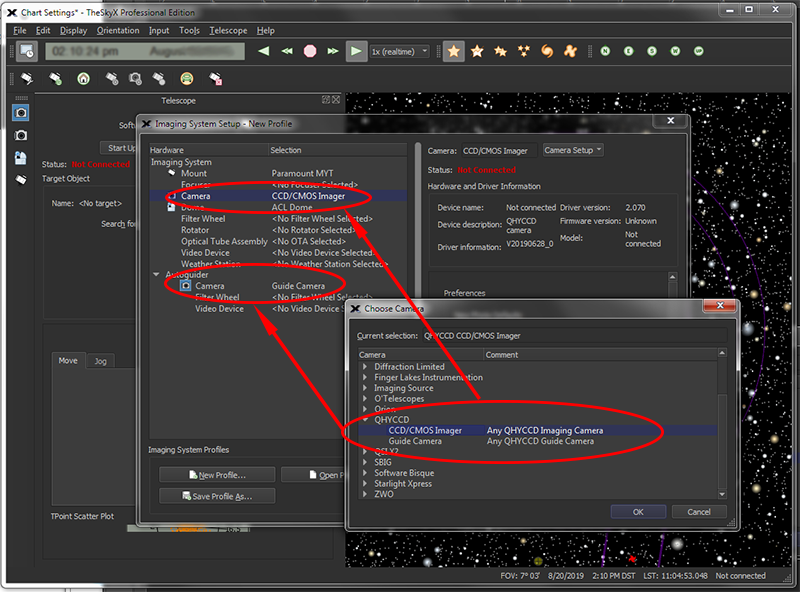Expand the SBIG camera group
Viewport: 800px width, 592px height.
pos(365,462)
